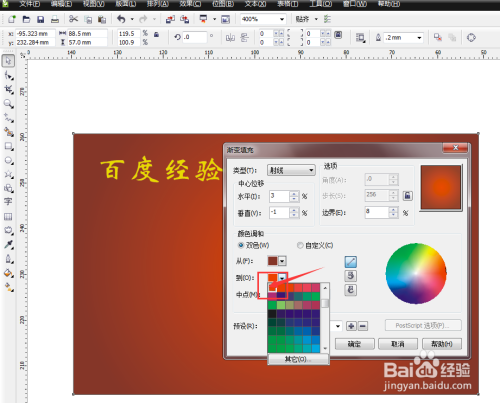Open the 位图 Bitmaps menu
500x403 pixels.
point(223,4)
